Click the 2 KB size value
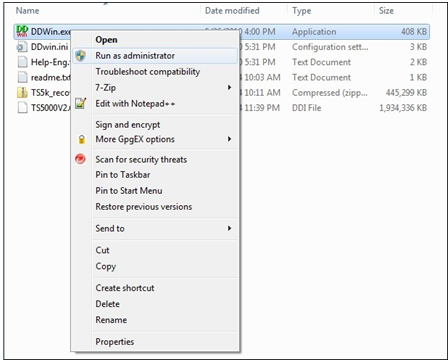 [x=418, y=62]
